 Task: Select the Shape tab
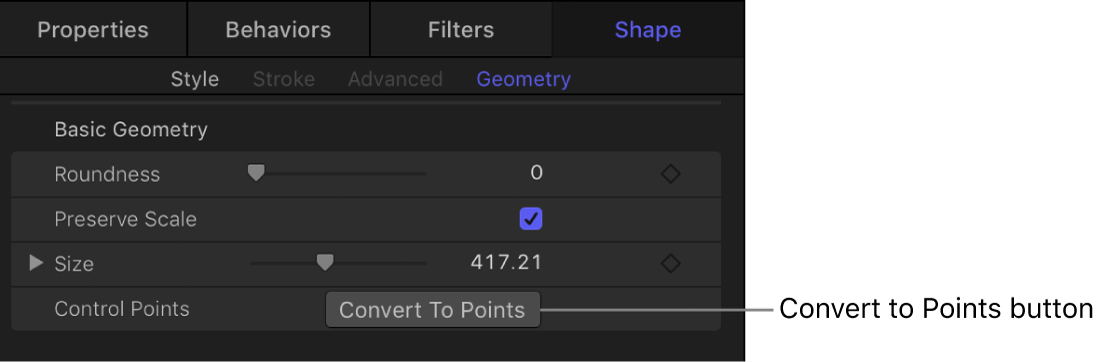pyautogui.click(x=648, y=29)
